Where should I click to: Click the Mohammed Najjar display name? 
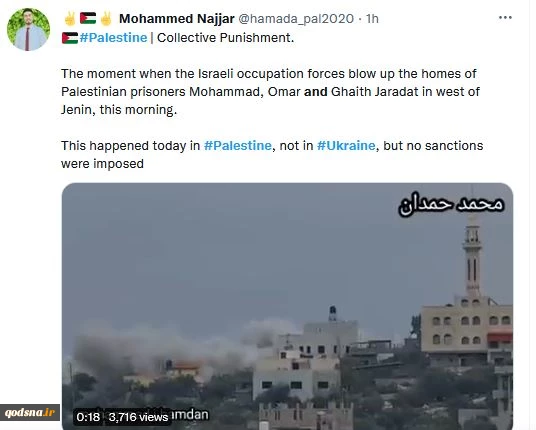[x=177, y=18]
